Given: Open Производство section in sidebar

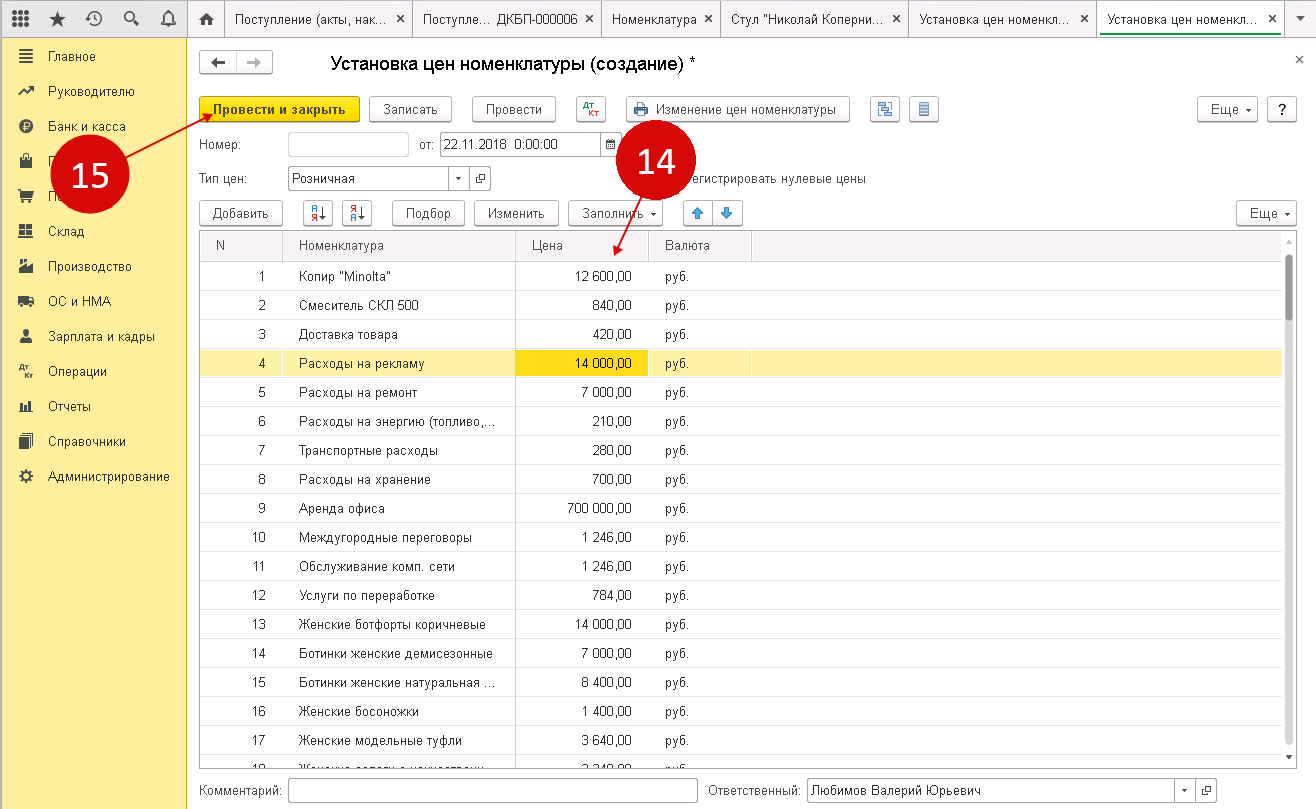Looking at the screenshot, I should click(90, 266).
